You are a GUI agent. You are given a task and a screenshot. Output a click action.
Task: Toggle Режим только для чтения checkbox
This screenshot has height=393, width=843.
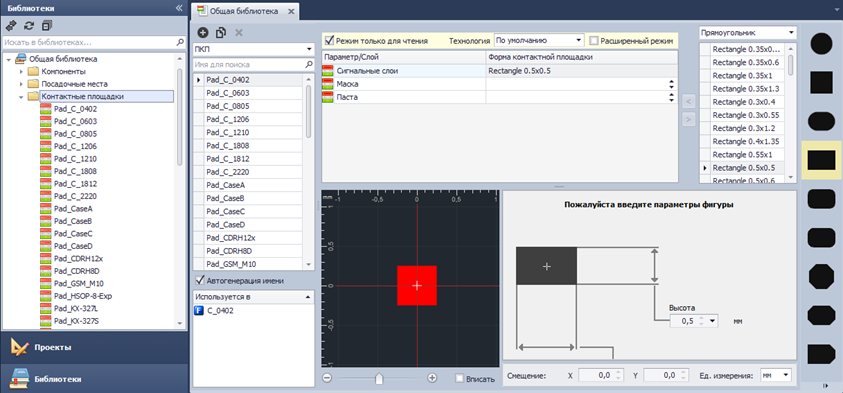[x=330, y=40]
